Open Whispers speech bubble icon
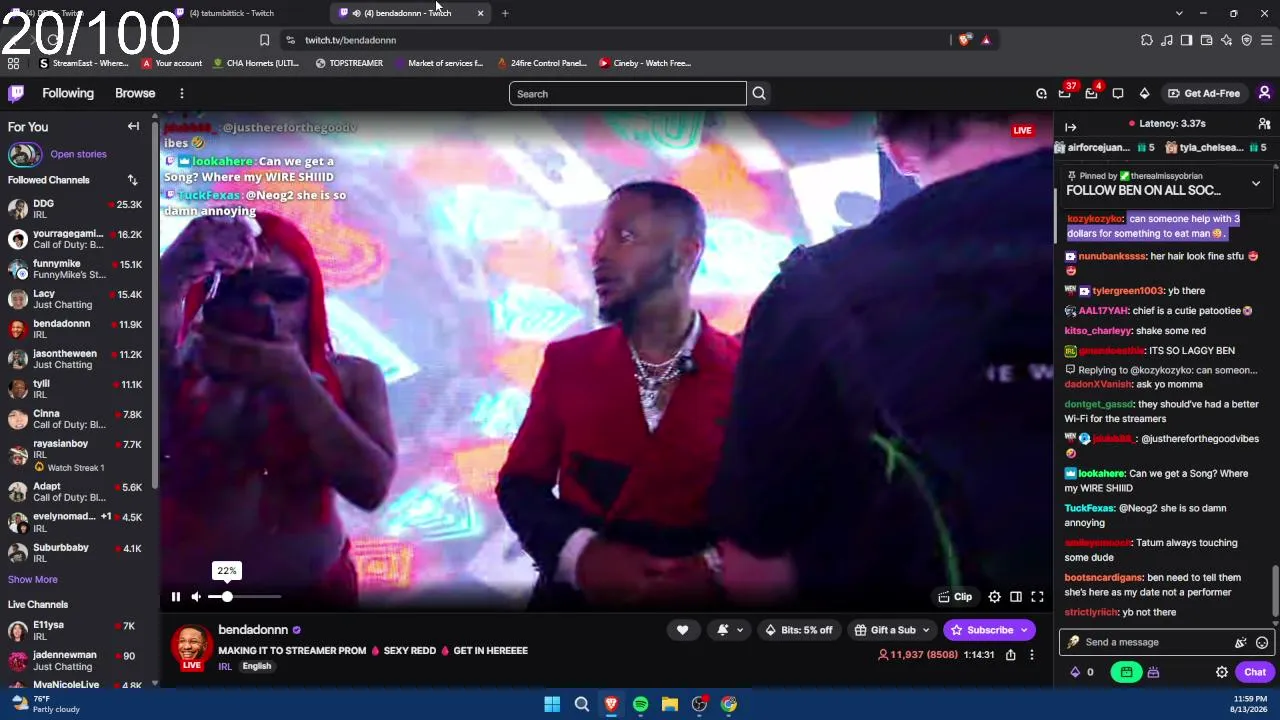The width and height of the screenshot is (1280, 720). click(x=1118, y=93)
